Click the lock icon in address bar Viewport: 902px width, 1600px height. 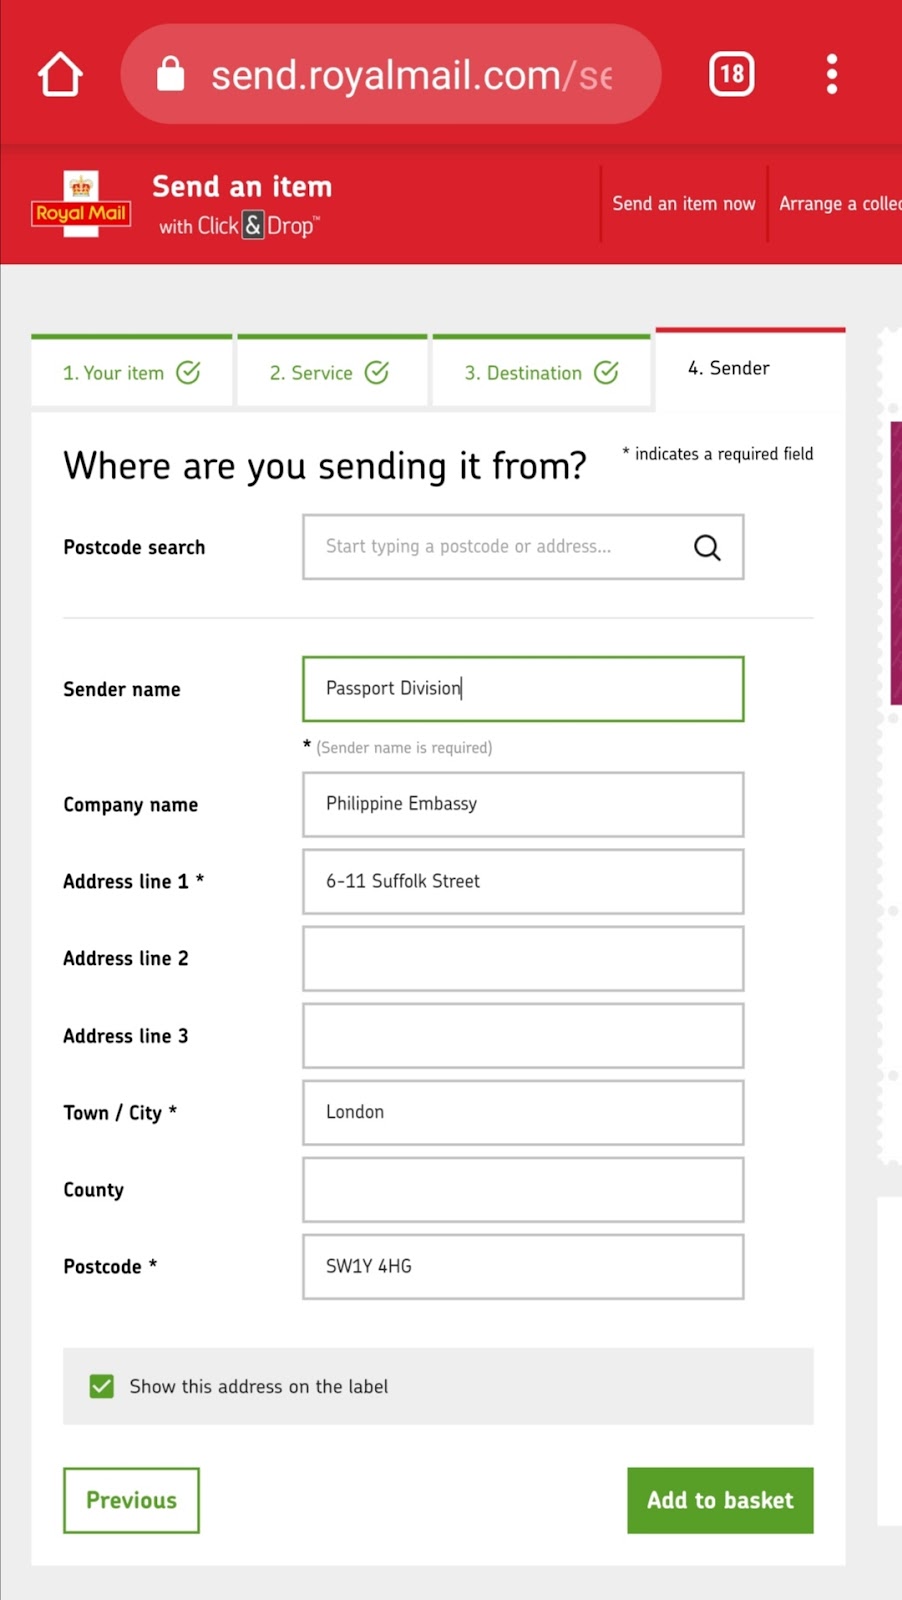pyautogui.click(x=171, y=74)
